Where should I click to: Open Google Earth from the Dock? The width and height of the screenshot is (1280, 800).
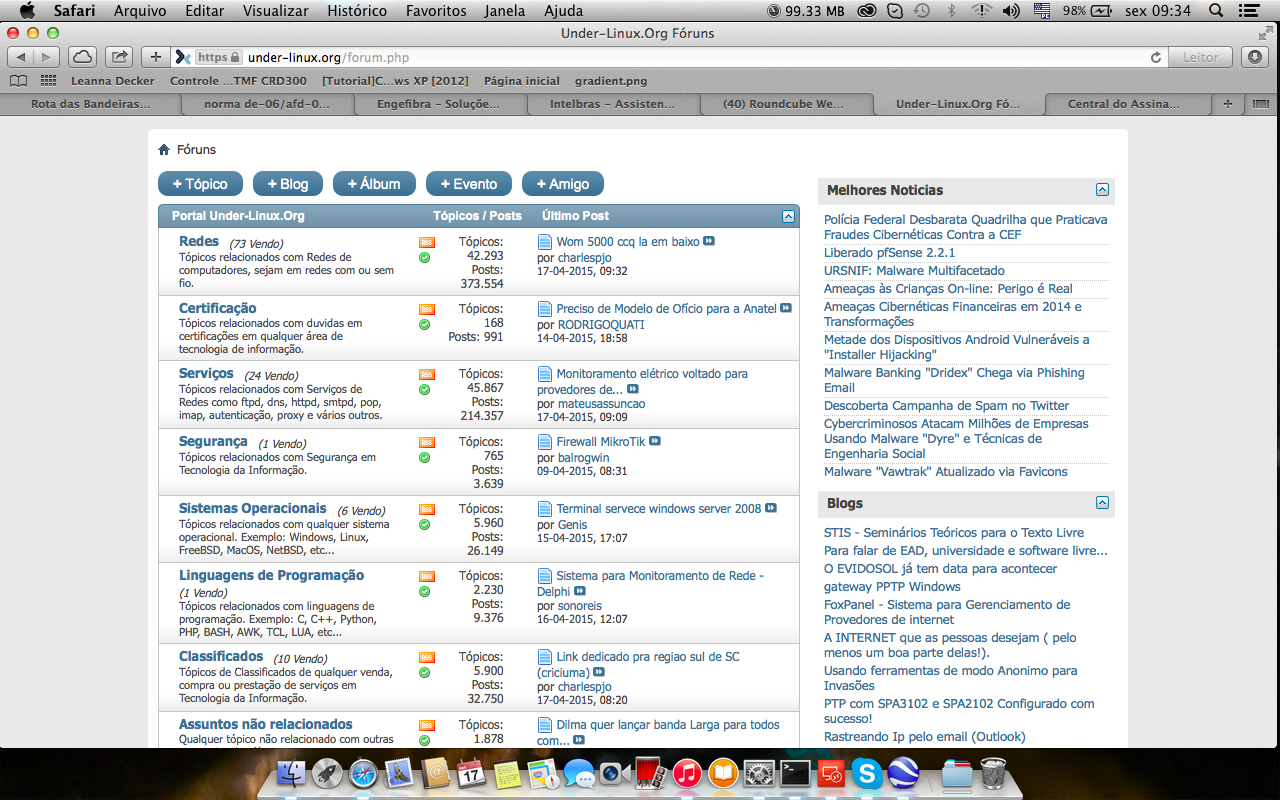[x=904, y=773]
